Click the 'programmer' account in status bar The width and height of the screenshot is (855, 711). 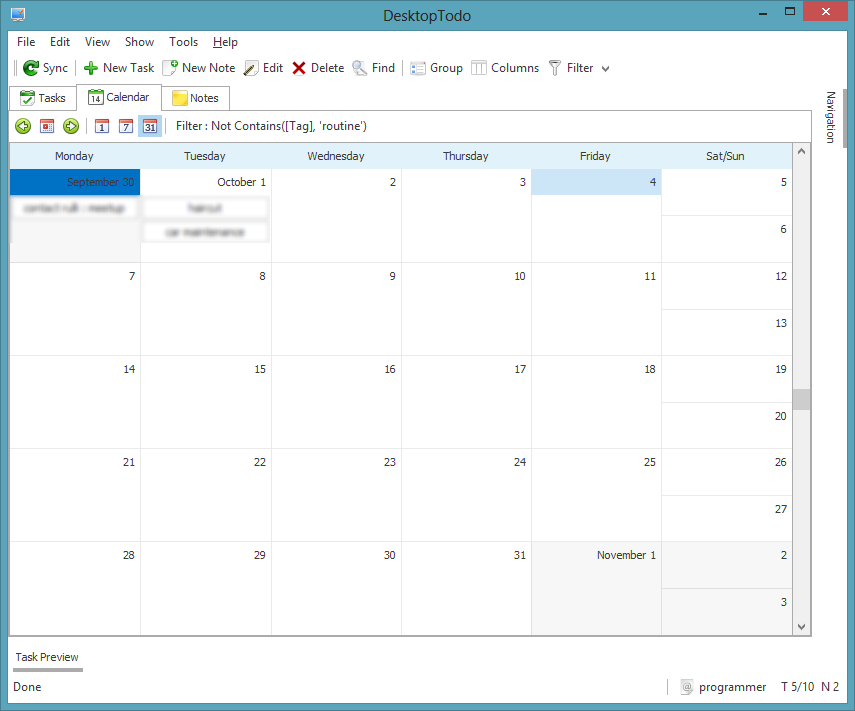point(732,687)
